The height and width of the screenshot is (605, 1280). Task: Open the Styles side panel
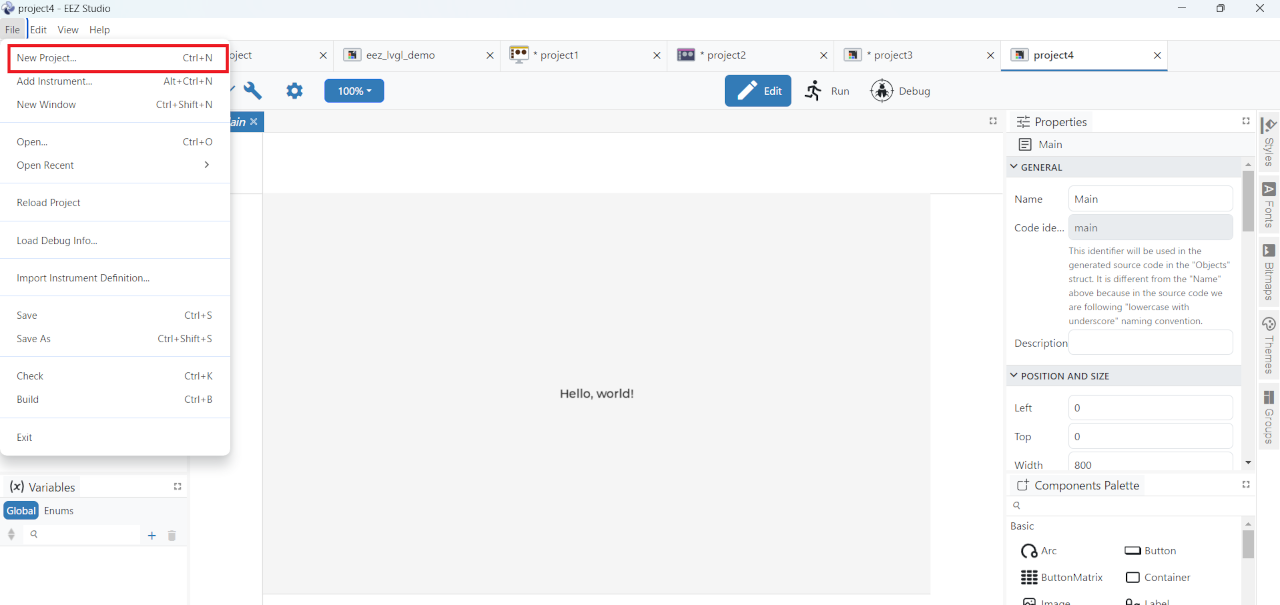tap(1269, 142)
